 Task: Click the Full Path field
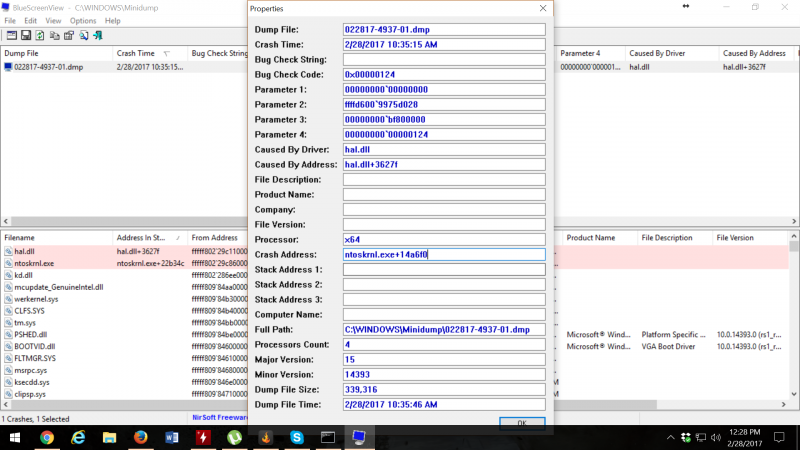[x=444, y=330]
